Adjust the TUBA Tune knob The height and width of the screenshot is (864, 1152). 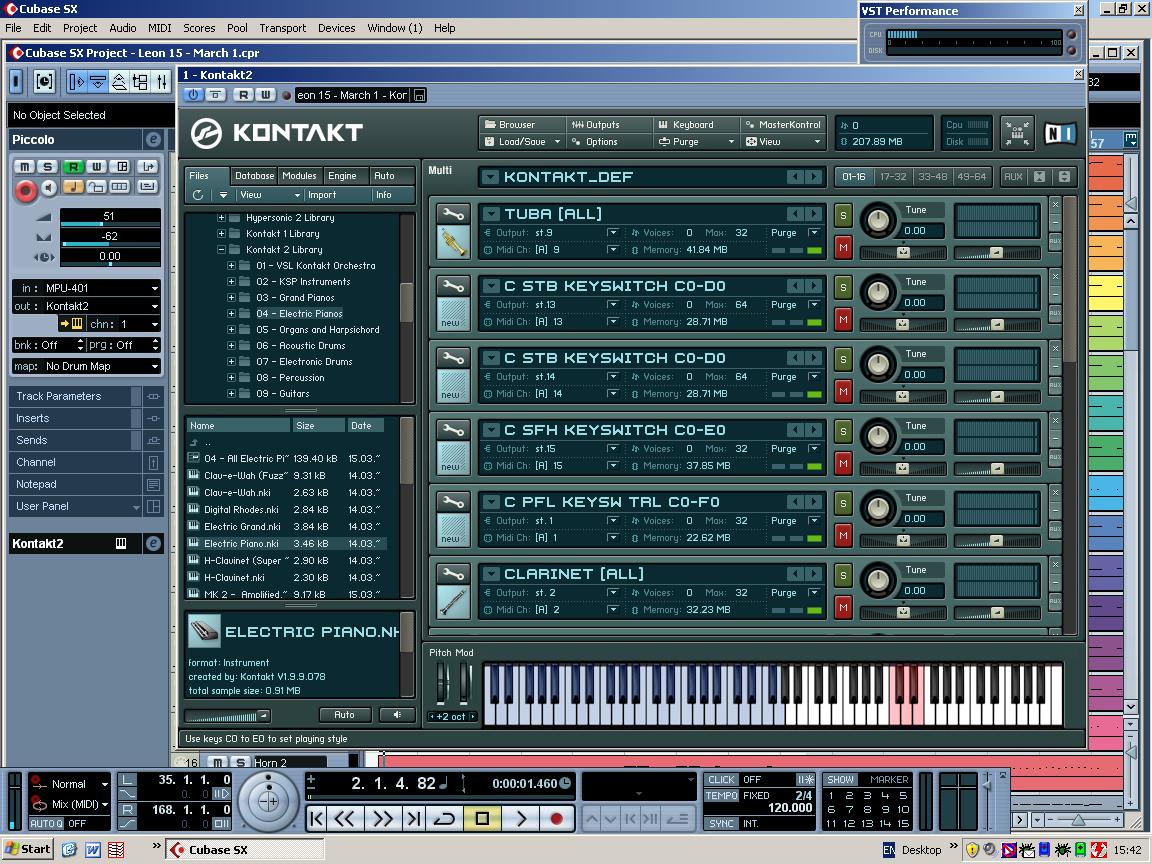[x=878, y=222]
